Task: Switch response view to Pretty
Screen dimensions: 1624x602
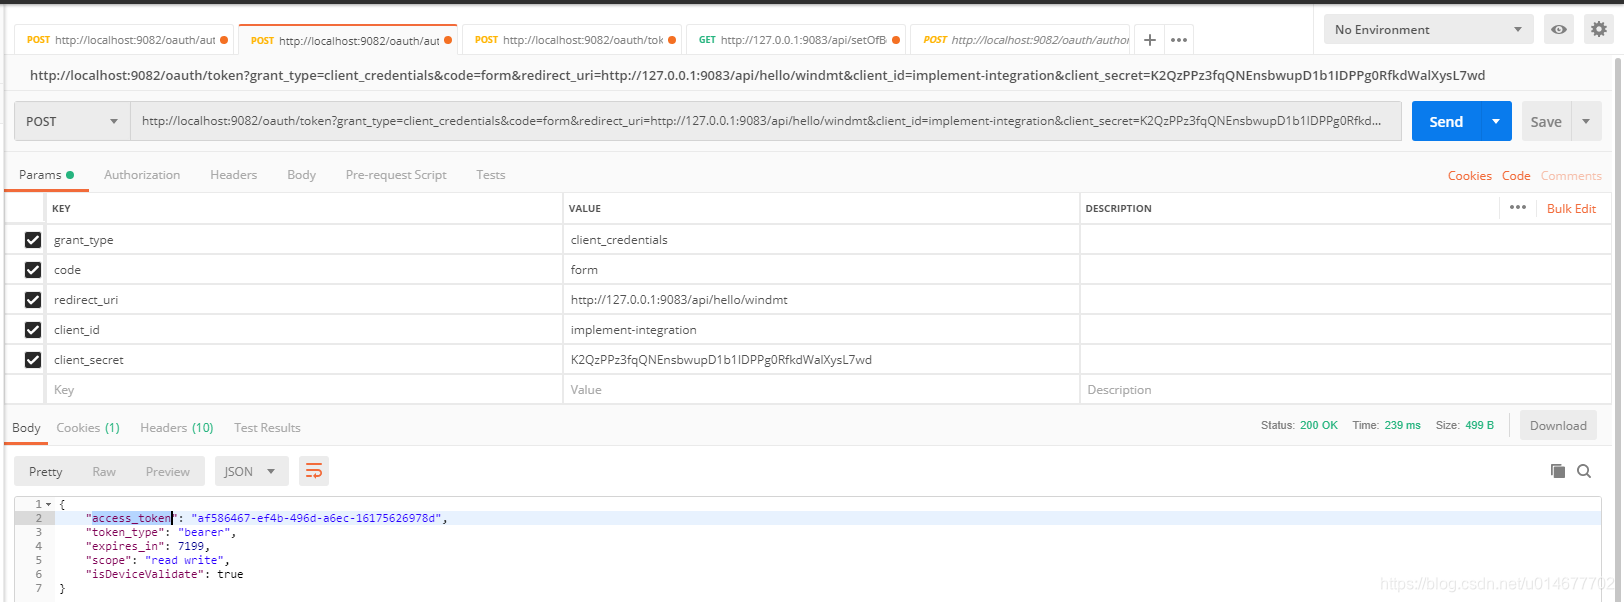Action: coord(45,471)
